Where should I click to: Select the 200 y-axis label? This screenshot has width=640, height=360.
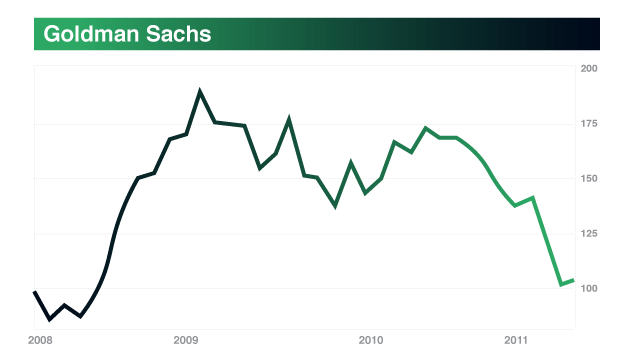tap(589, 69)
